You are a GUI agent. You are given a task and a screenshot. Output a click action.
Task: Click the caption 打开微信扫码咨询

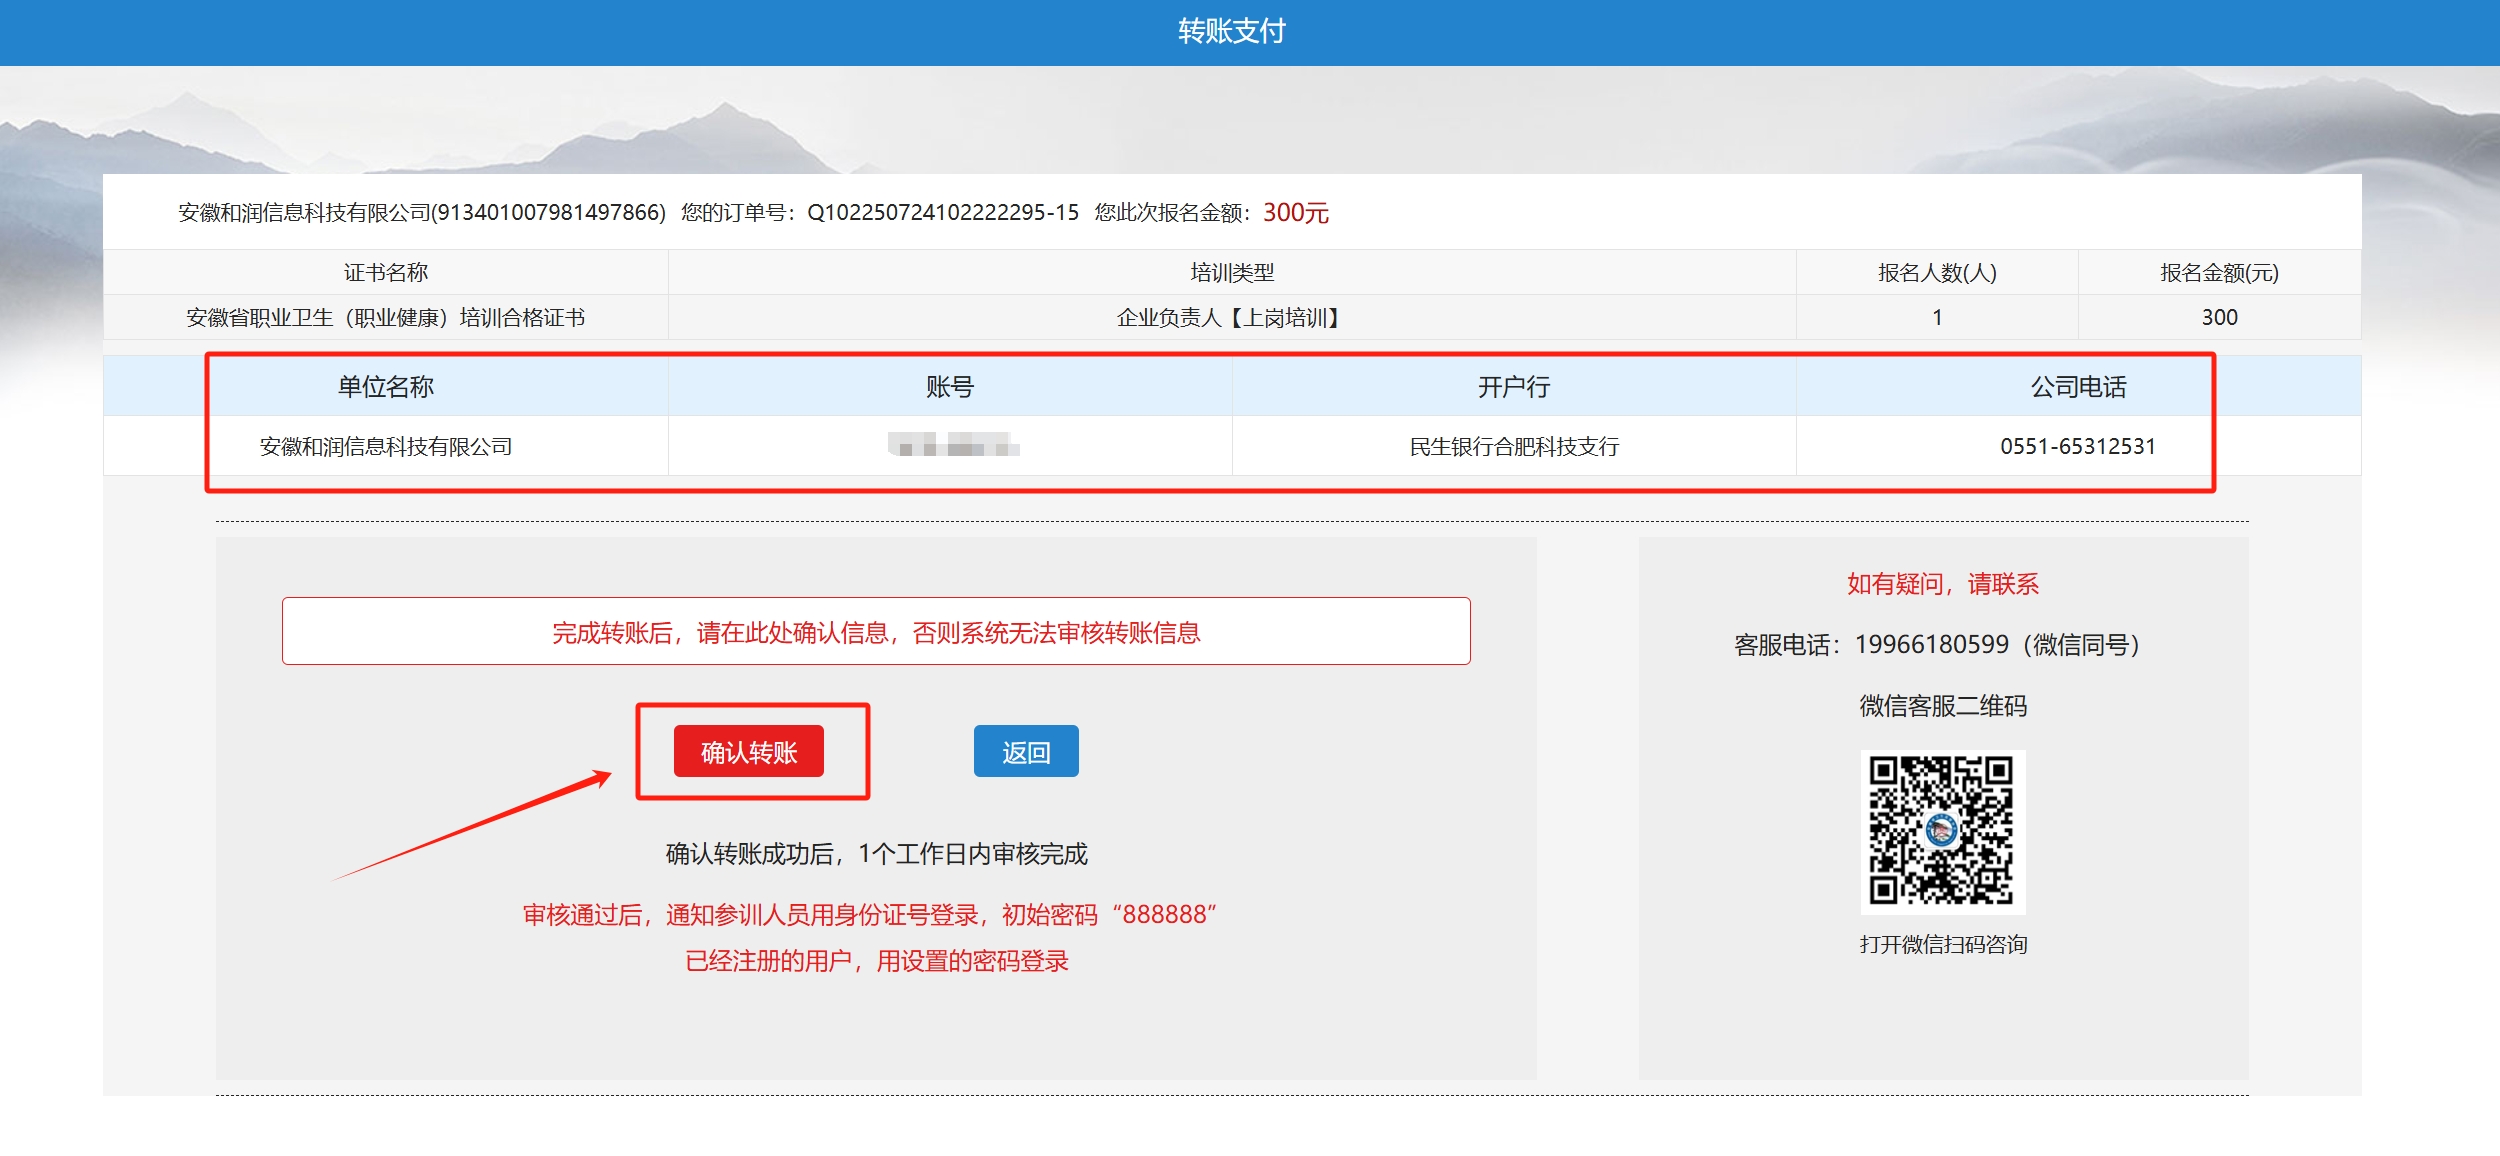coord(1942,944)
